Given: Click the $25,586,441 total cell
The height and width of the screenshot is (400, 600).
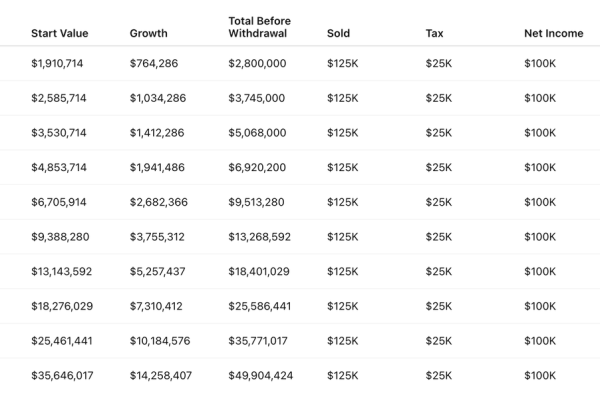Looking at the screenshot, I should (260, 306).
